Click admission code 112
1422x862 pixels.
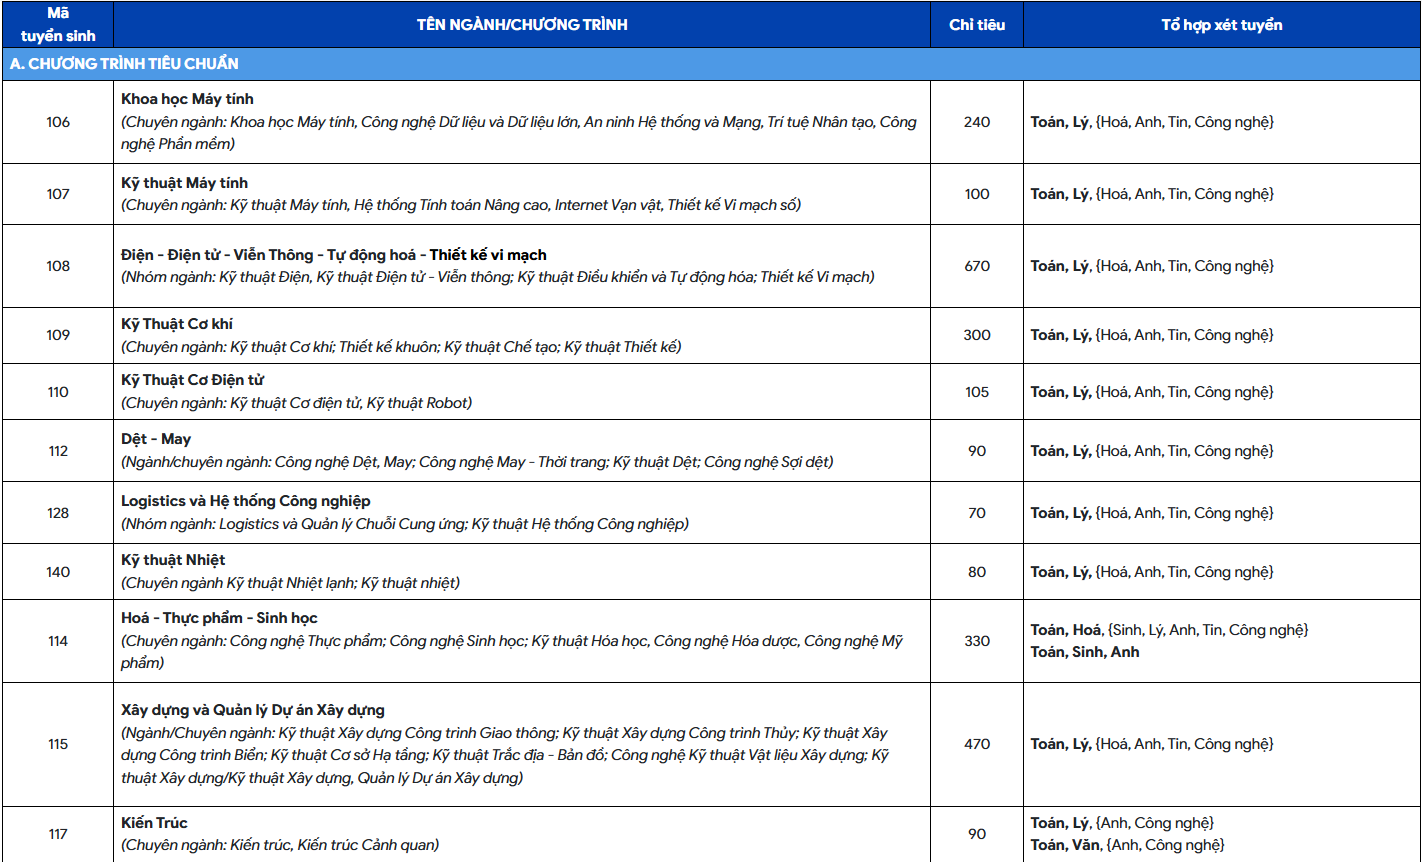58,451
